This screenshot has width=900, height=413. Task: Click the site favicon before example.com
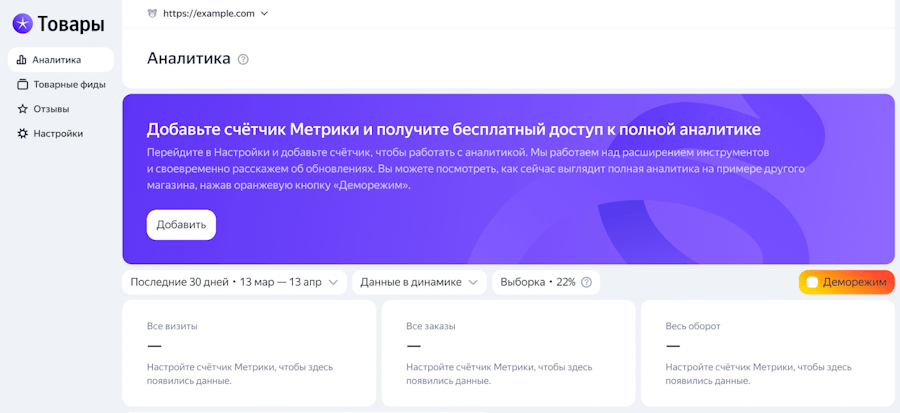pos(152,13)
